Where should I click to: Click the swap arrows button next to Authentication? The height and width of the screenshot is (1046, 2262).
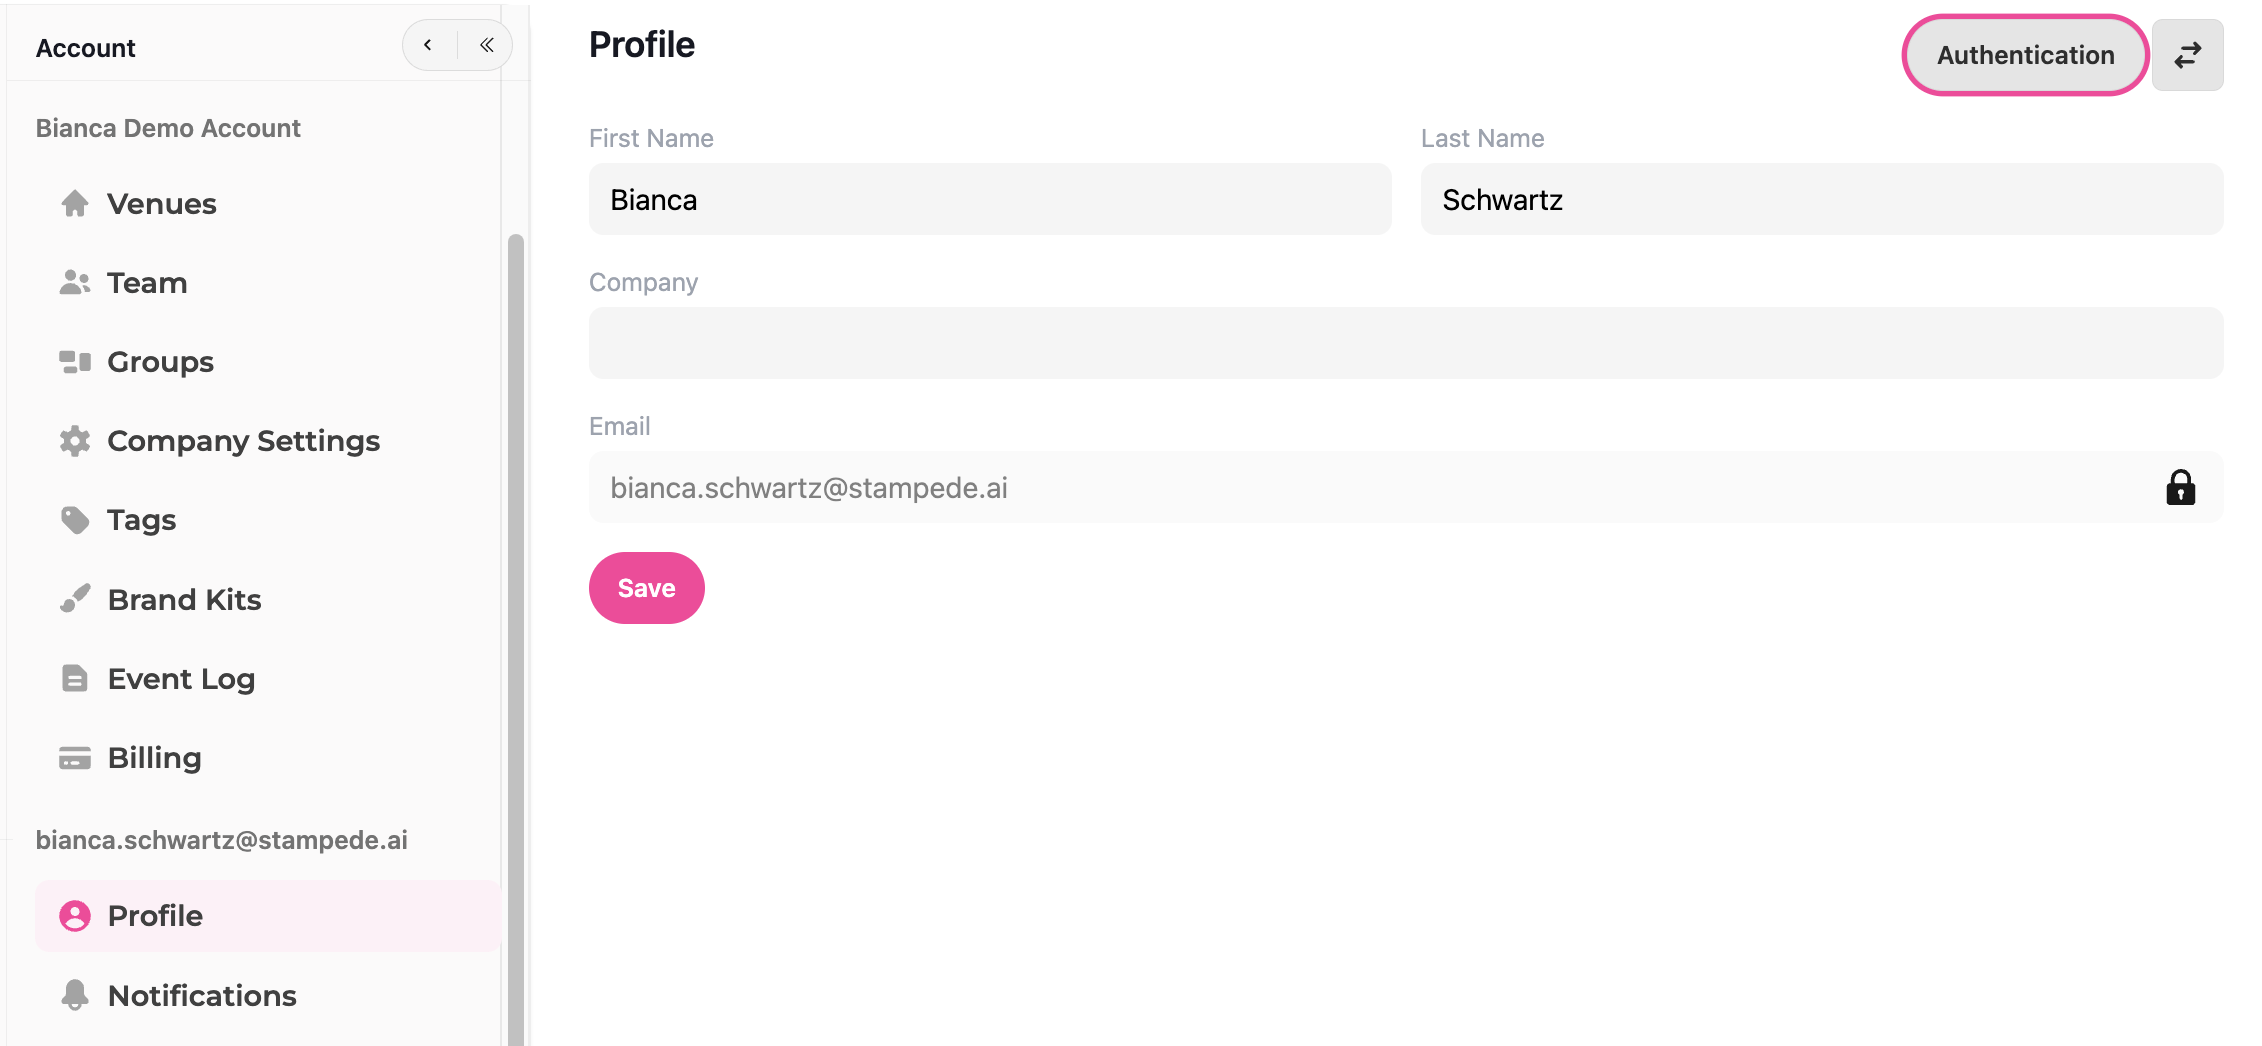click(2188, 55)
